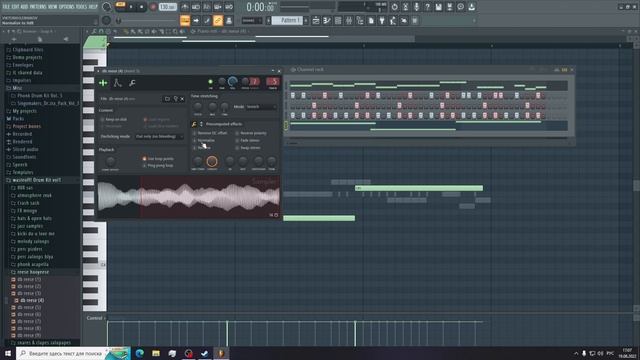Click the save project icon in top toolbar
The width and height of the screenshot is (640, 360).
[438, 7]
